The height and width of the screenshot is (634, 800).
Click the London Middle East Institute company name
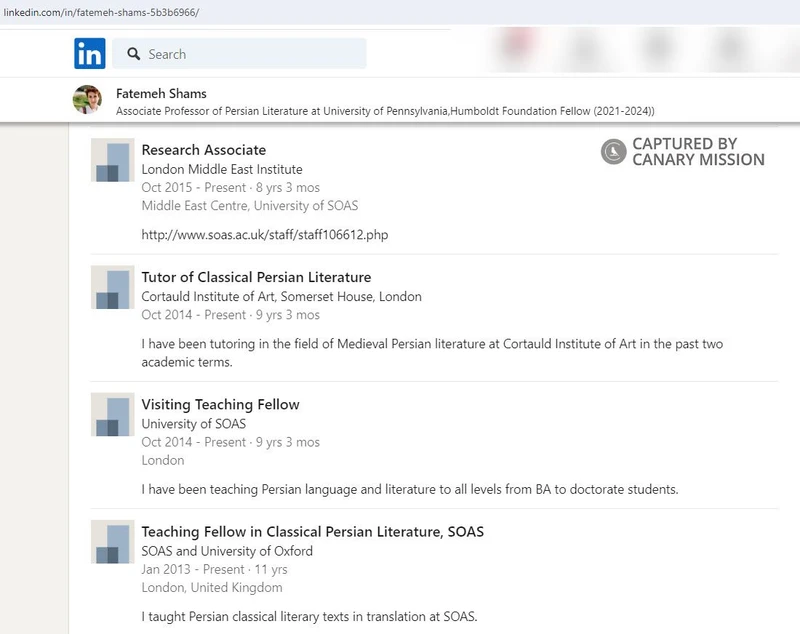222,169
